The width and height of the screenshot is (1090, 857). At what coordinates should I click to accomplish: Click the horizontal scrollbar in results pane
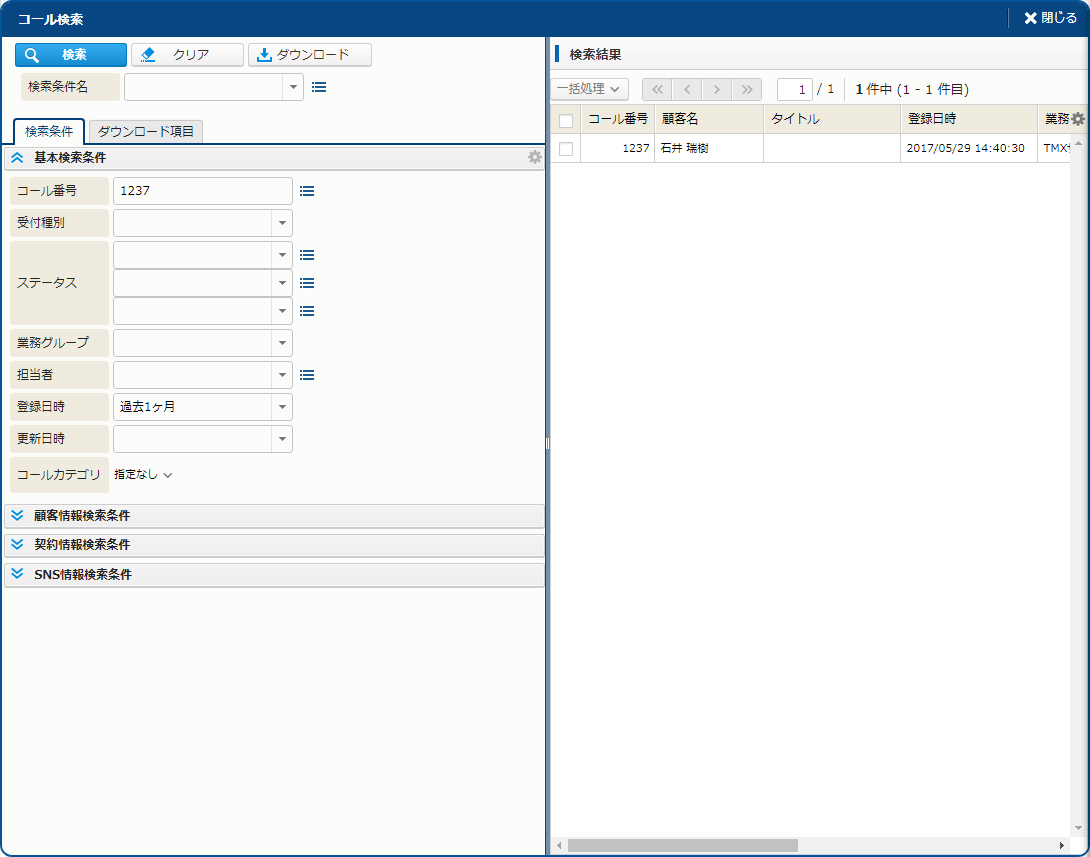click(683, 846)
